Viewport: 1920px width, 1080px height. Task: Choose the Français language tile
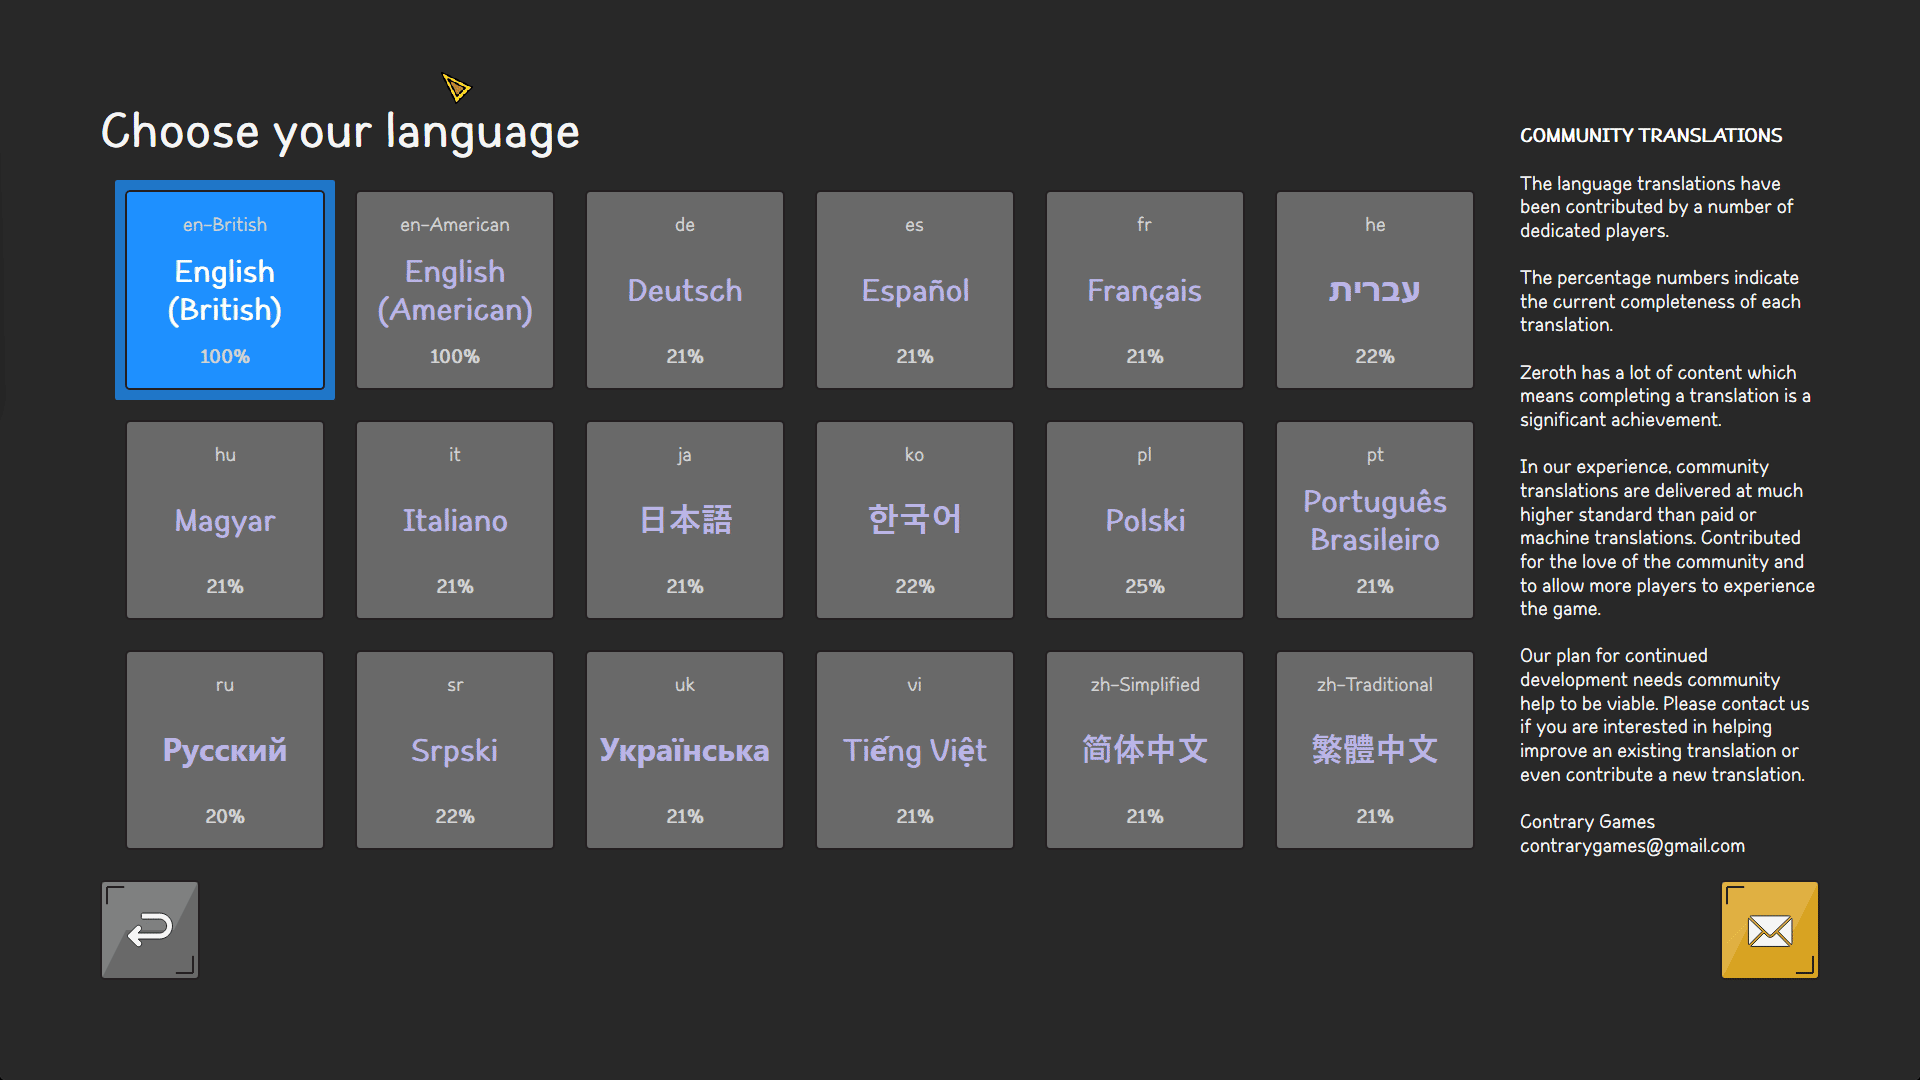pos(1145,290)
